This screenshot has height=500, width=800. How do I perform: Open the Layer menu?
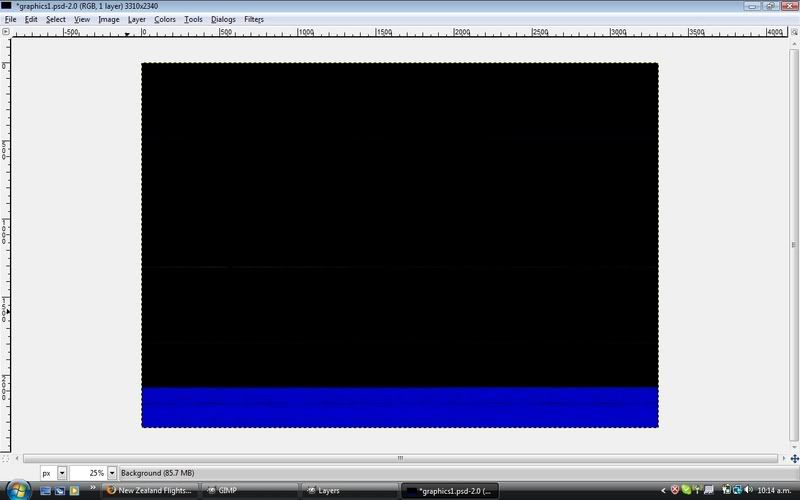(x=136, y=19)
